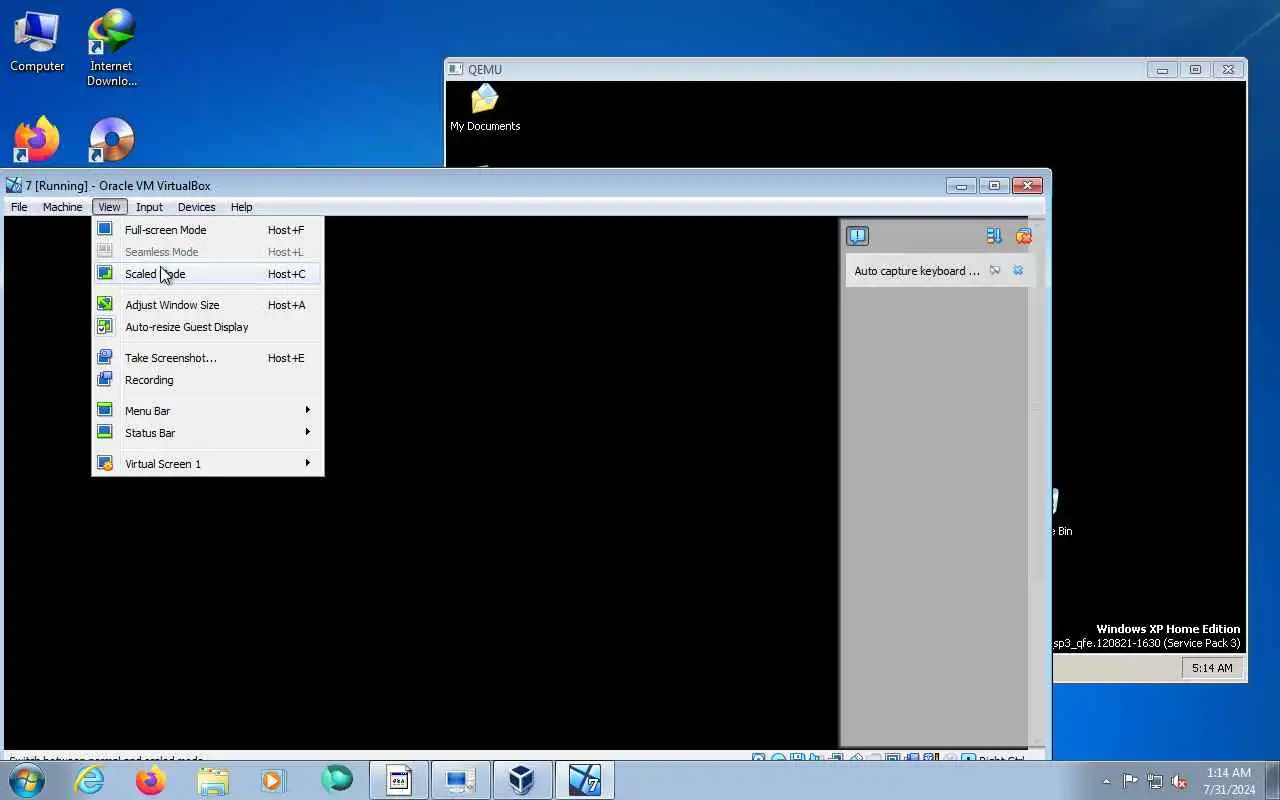
Task: Switch to VirtualBox Manager taskbar button
Action: (522, 780)
